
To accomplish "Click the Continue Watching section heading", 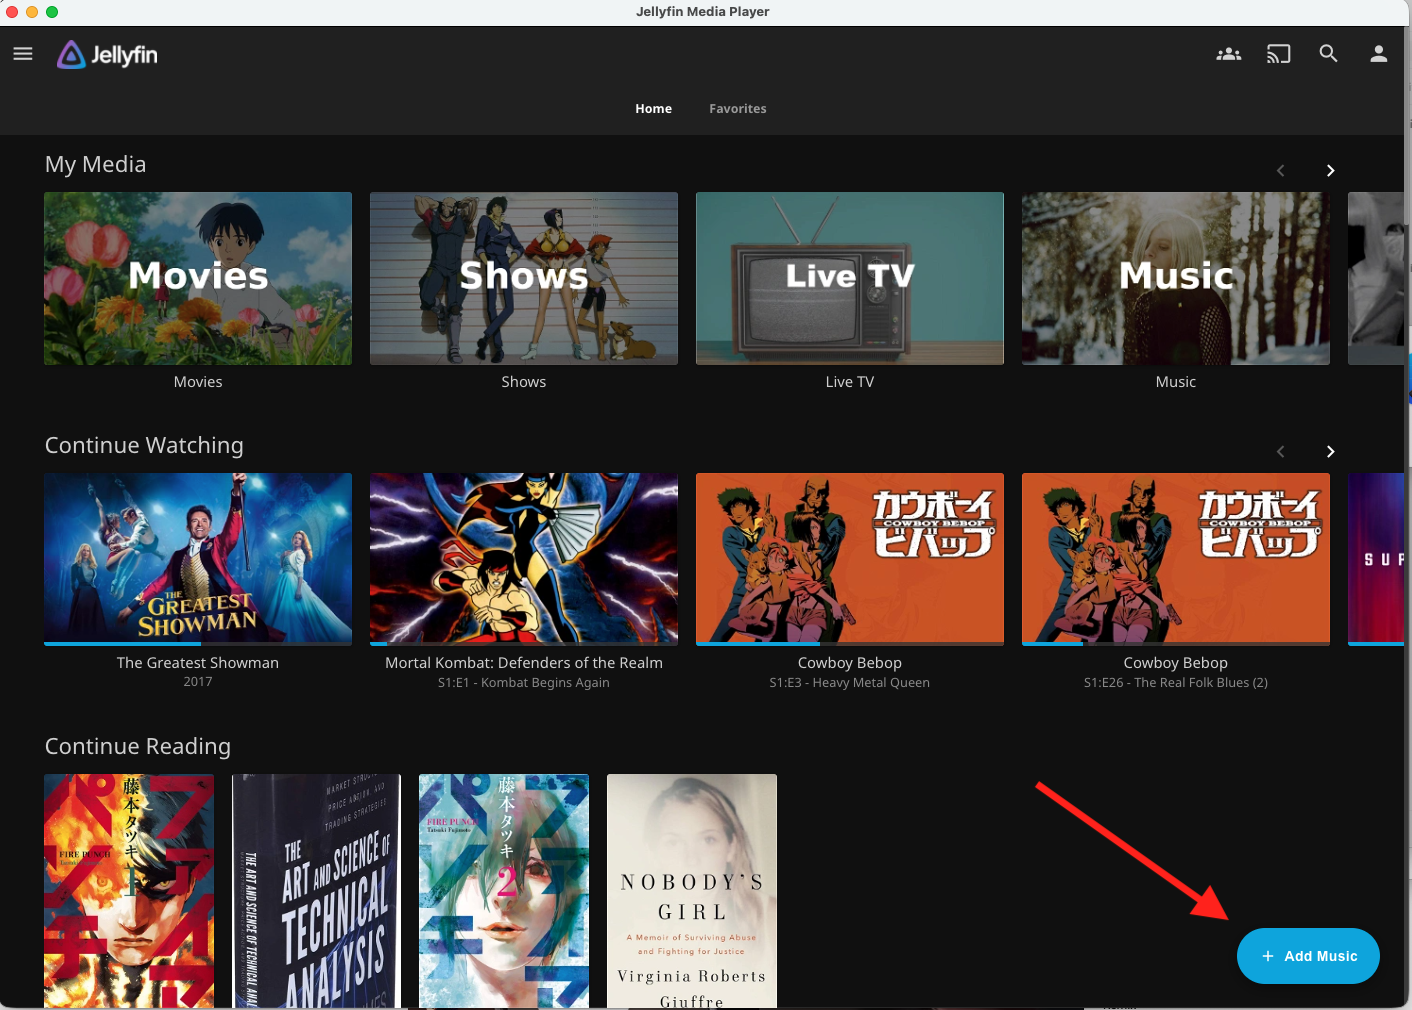I will 144,446.
